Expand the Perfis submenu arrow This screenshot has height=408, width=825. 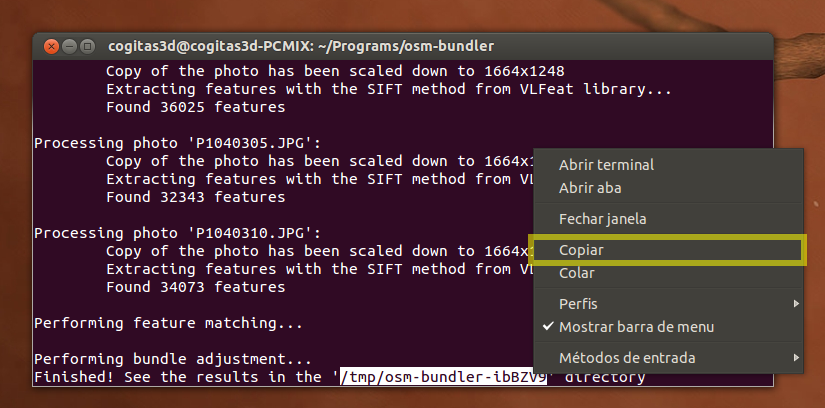click(x=797, y=304)
